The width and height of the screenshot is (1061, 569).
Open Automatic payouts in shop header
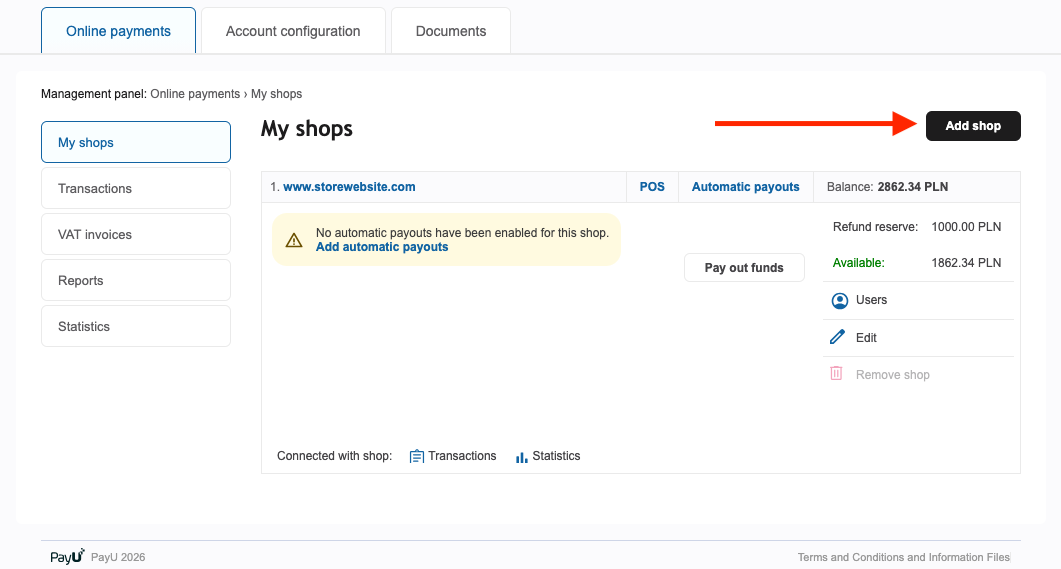(745, 187)
